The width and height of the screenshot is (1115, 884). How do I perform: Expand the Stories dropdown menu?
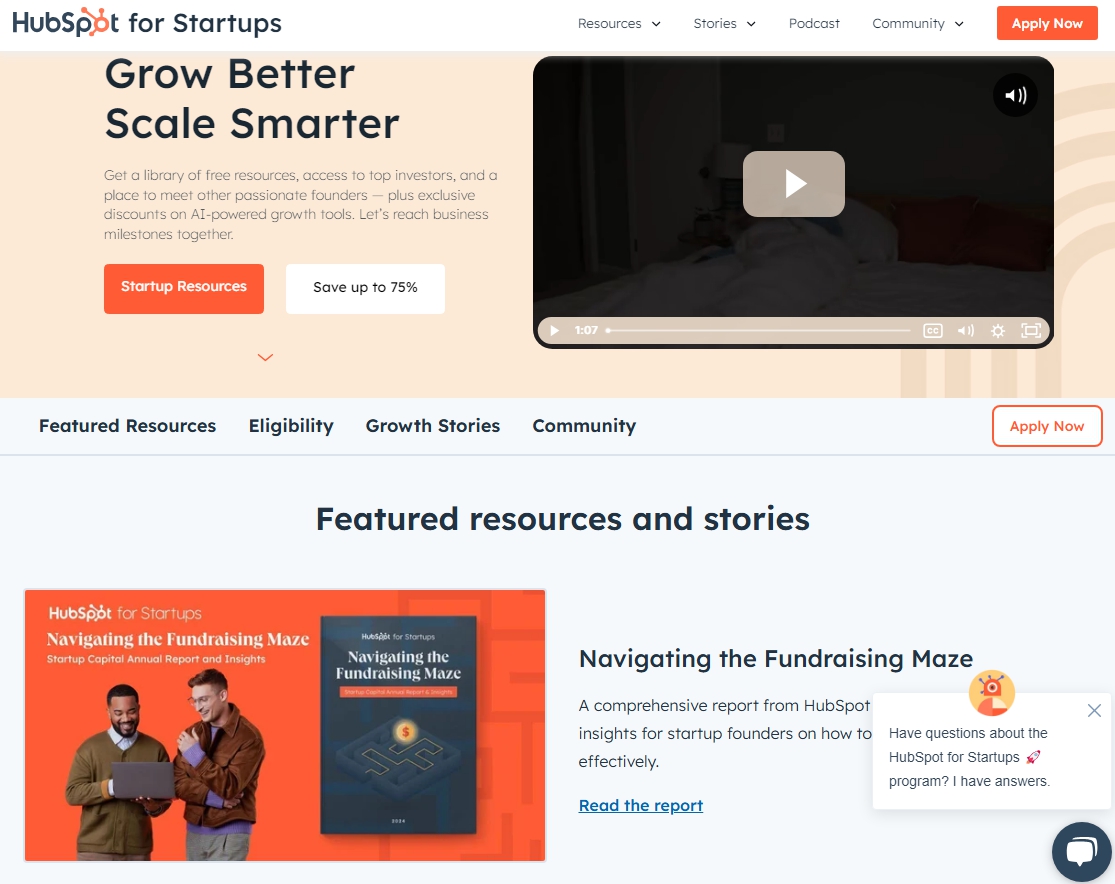coord(725,23)
